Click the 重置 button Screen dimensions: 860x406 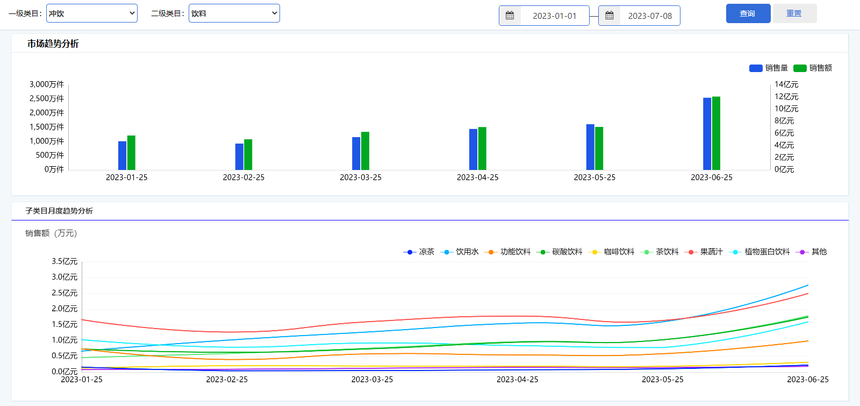(794, 14)
